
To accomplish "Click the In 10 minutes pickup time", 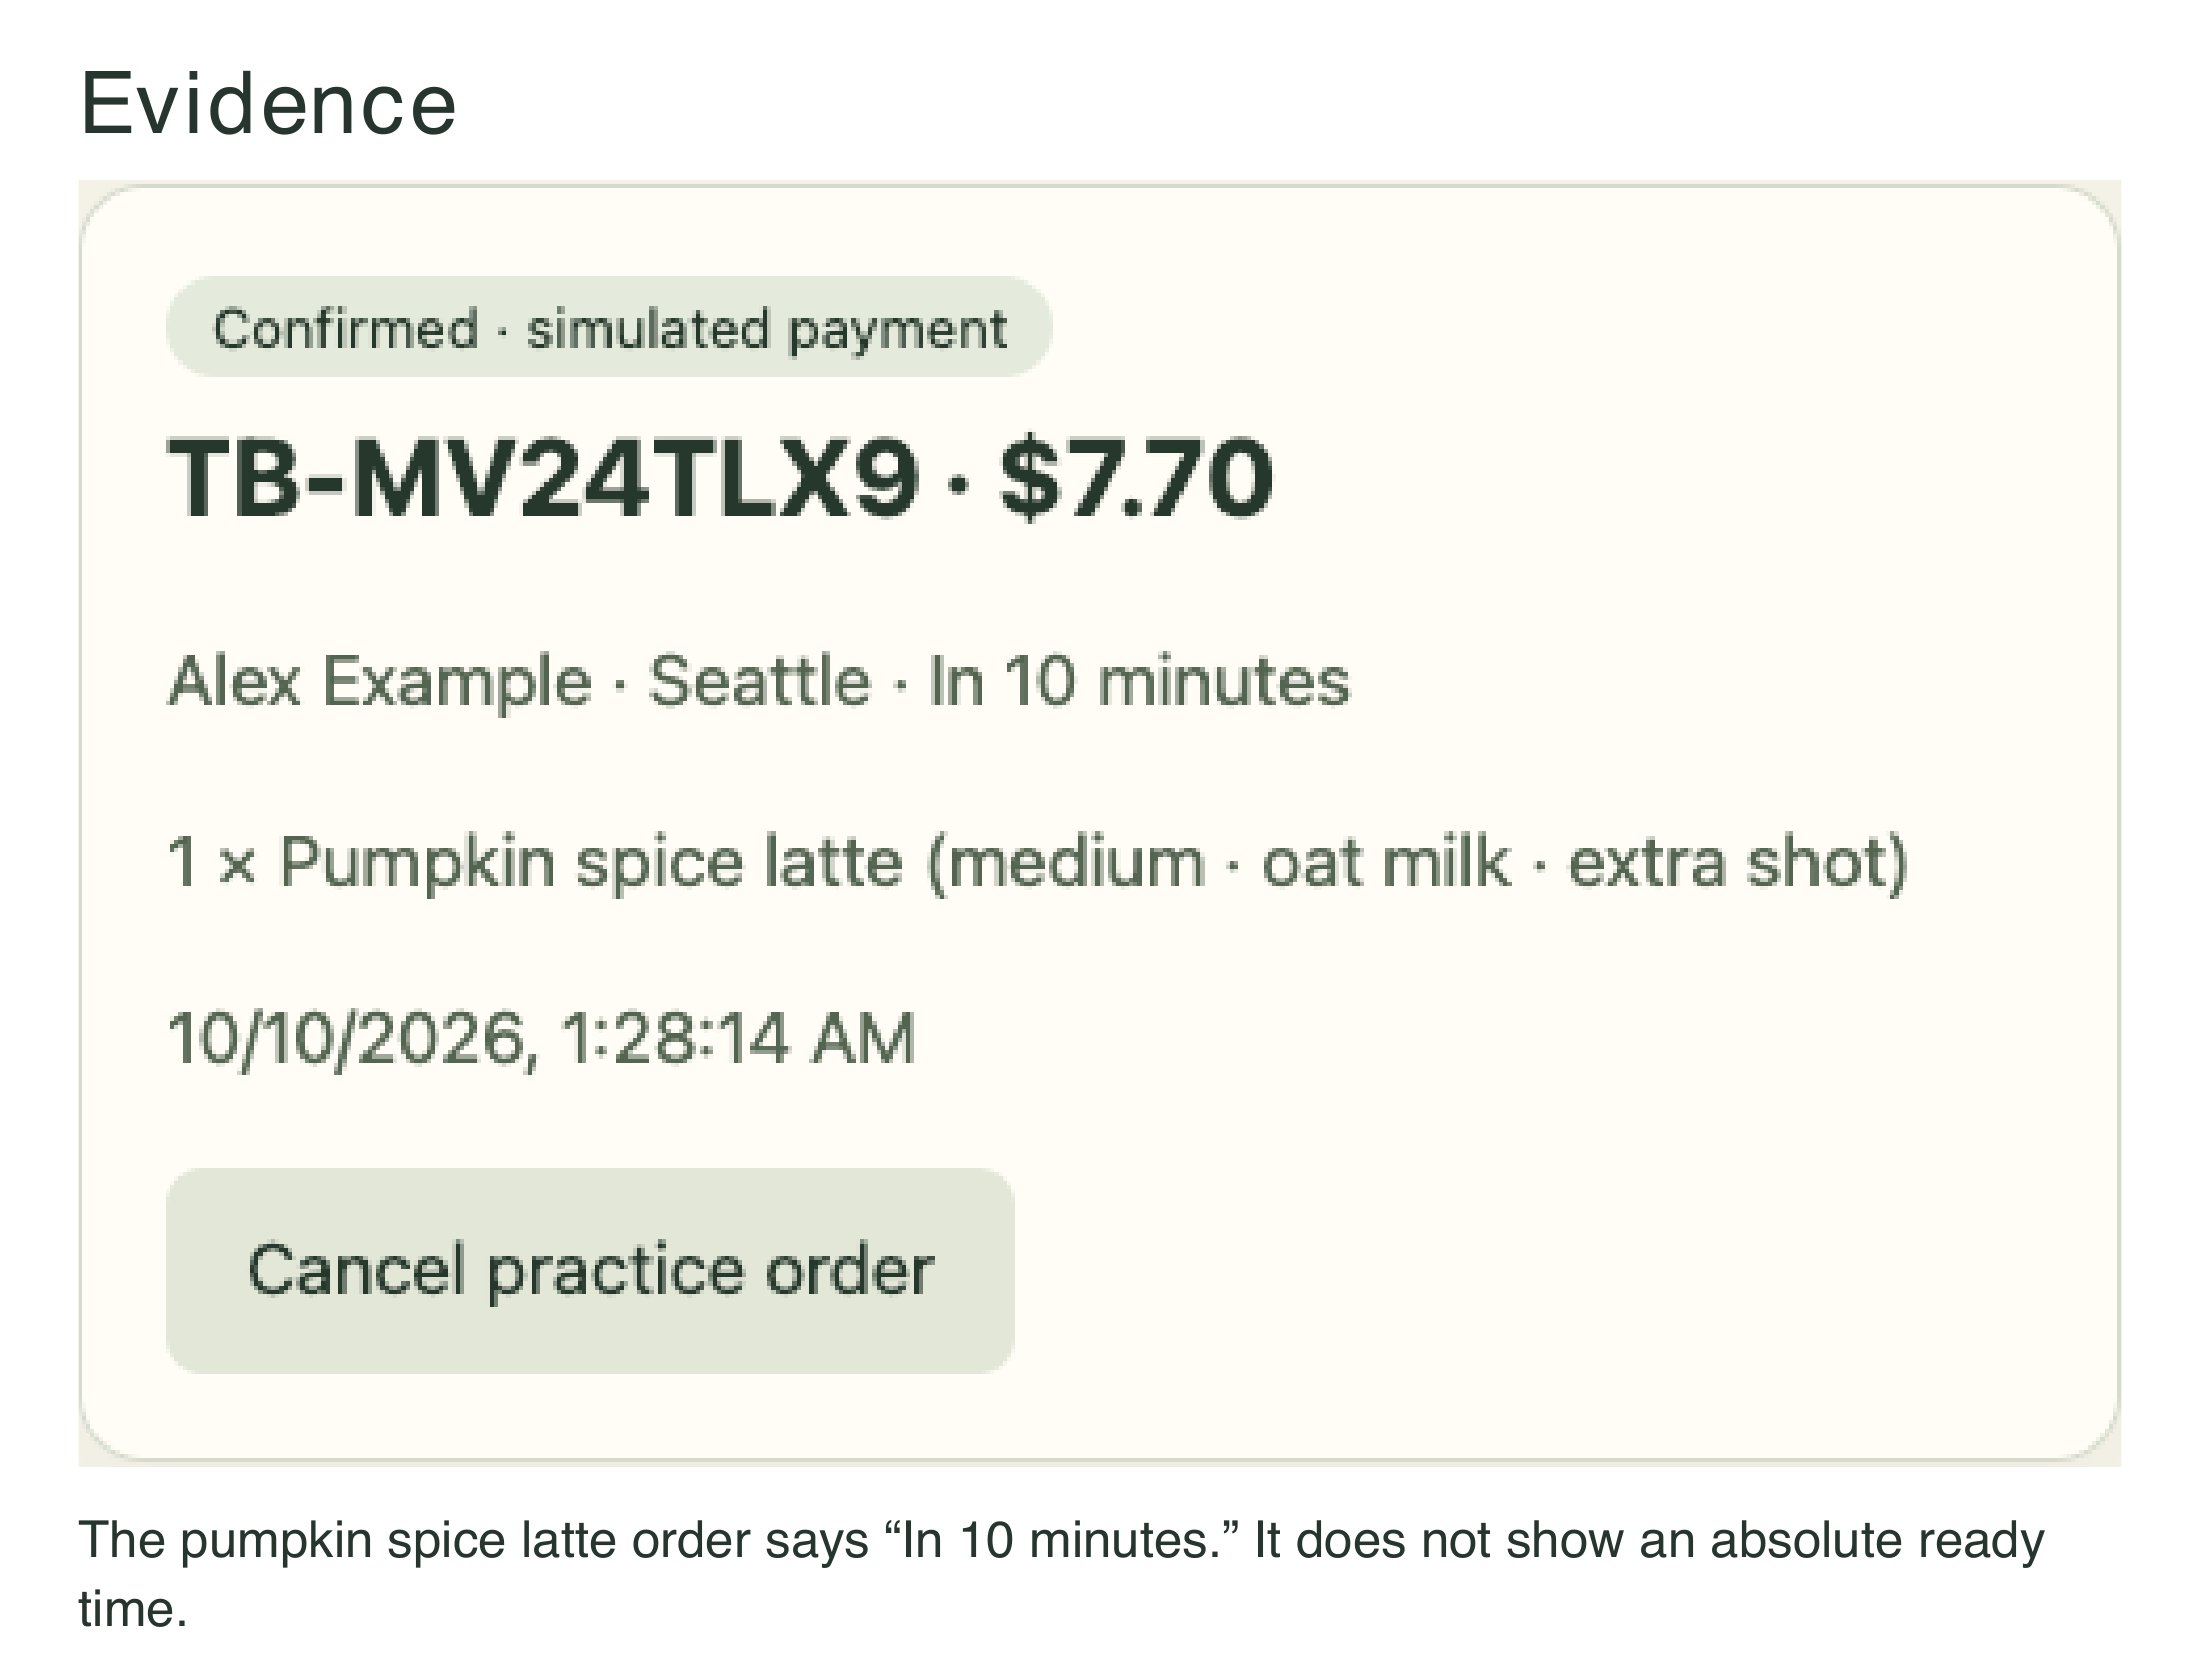I will 1139,682.
